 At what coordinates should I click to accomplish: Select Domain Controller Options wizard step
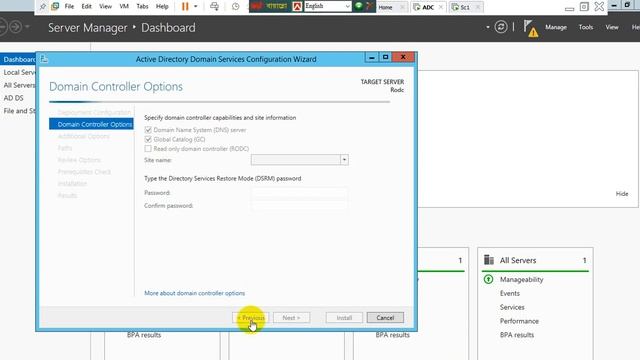[x=91, y=124]
